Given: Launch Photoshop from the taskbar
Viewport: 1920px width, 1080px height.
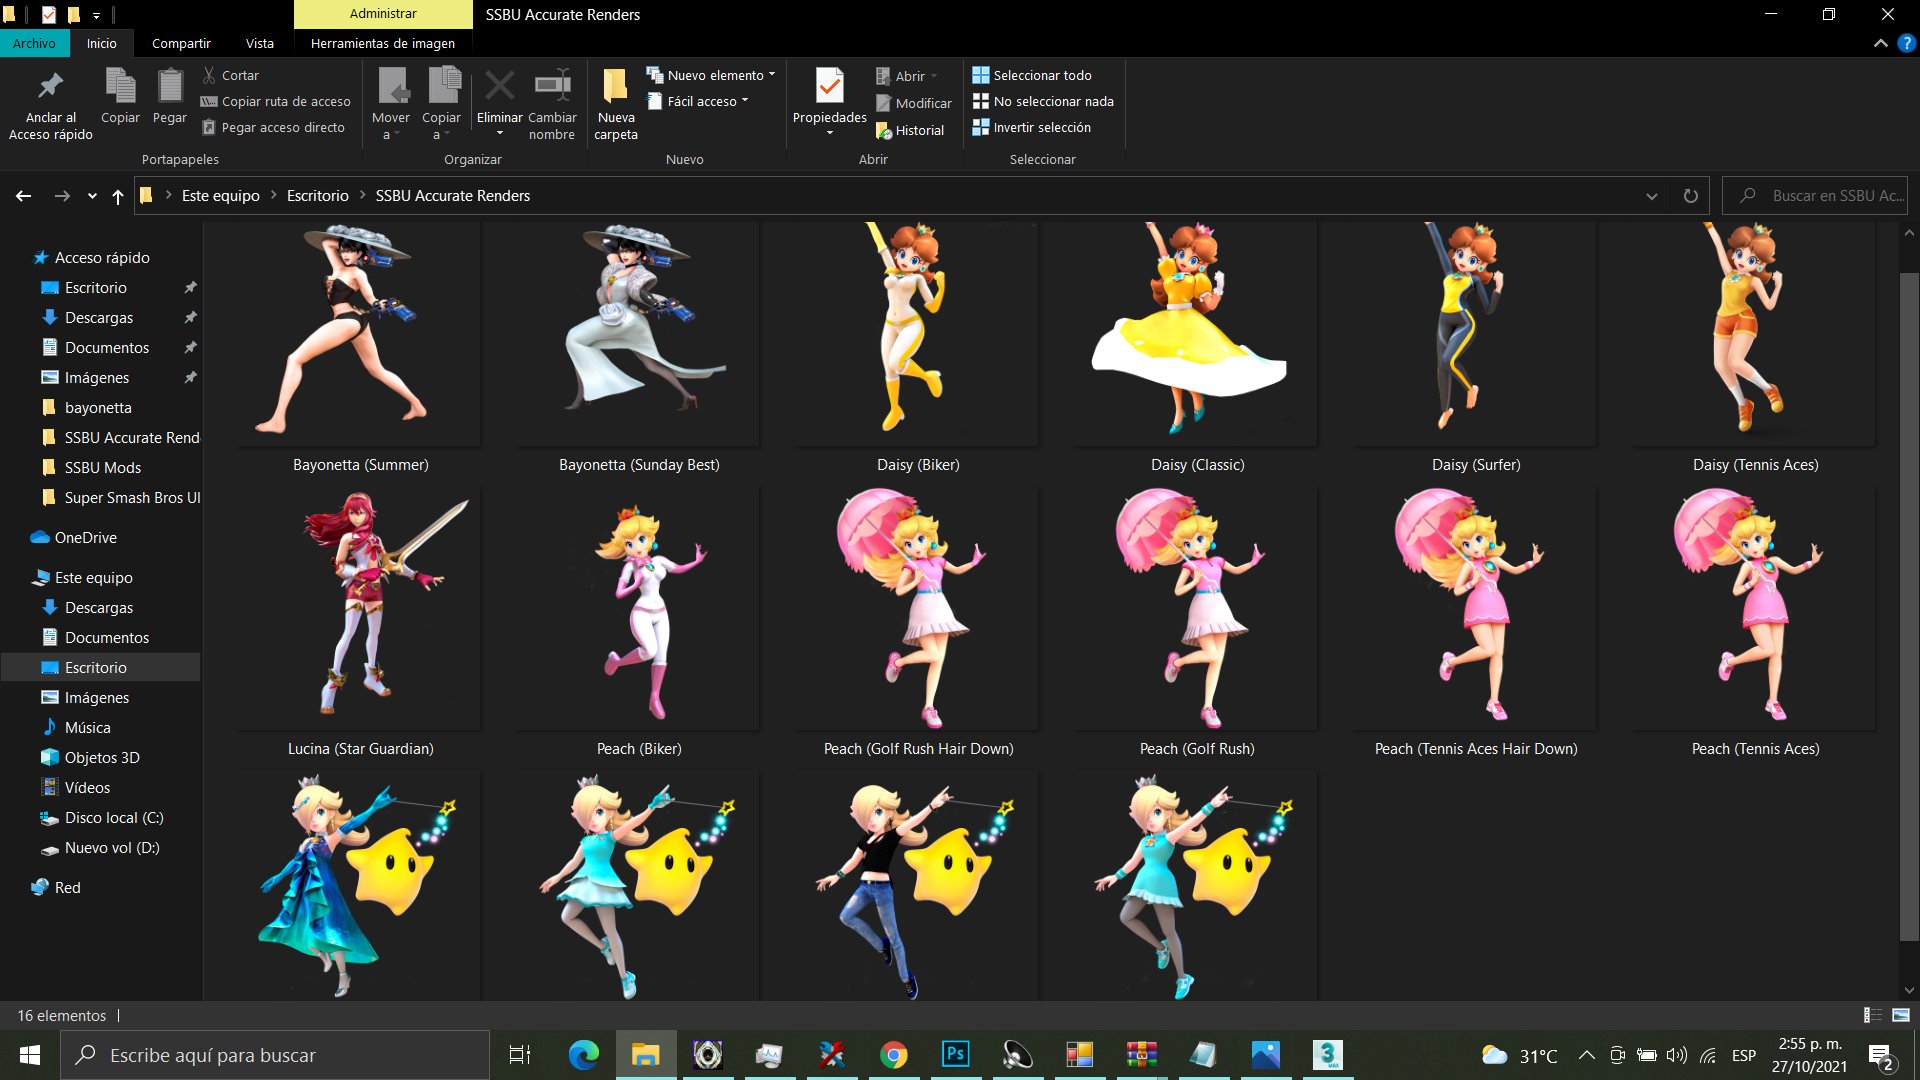Looking at the screenshot, I should 956,1054.
